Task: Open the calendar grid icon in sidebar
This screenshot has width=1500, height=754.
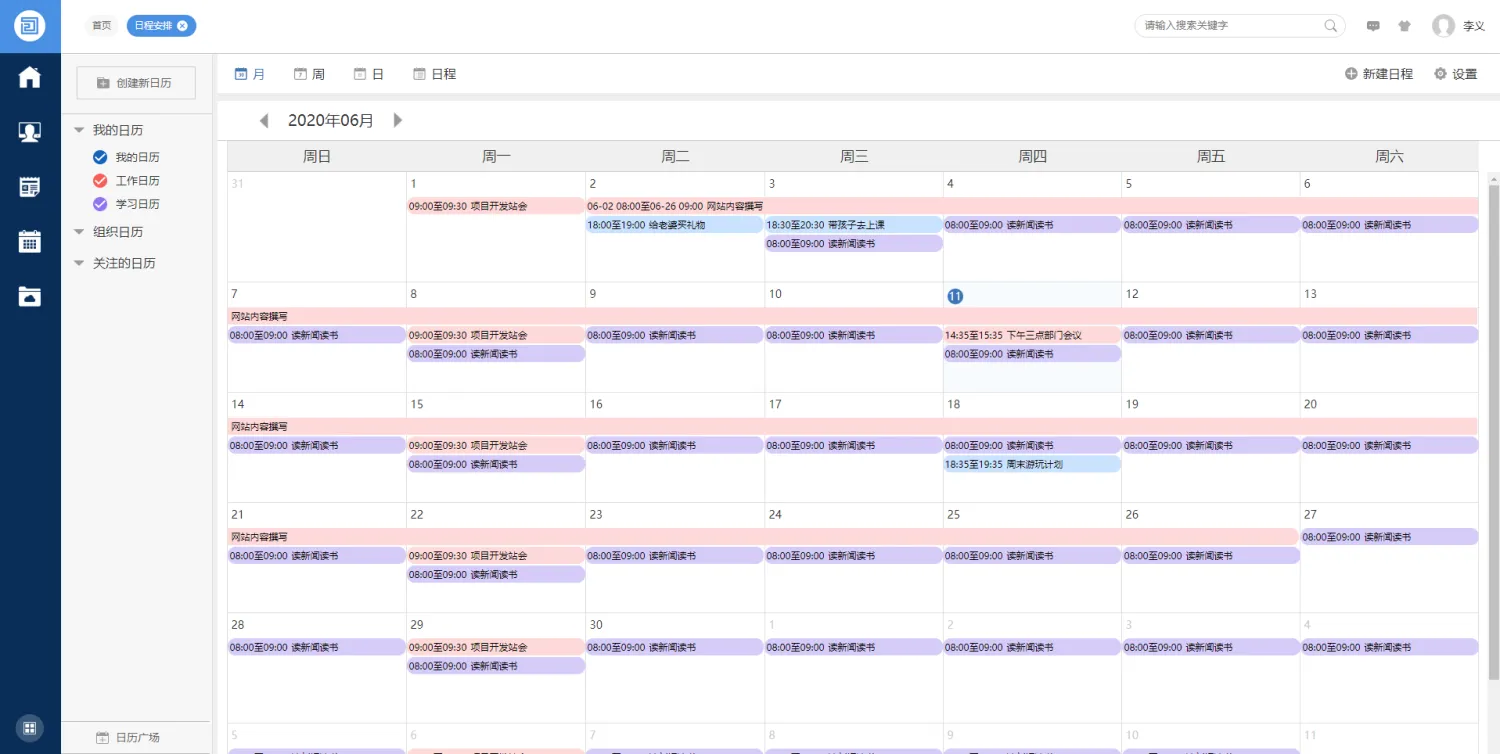Action: (x=30, y=241)
